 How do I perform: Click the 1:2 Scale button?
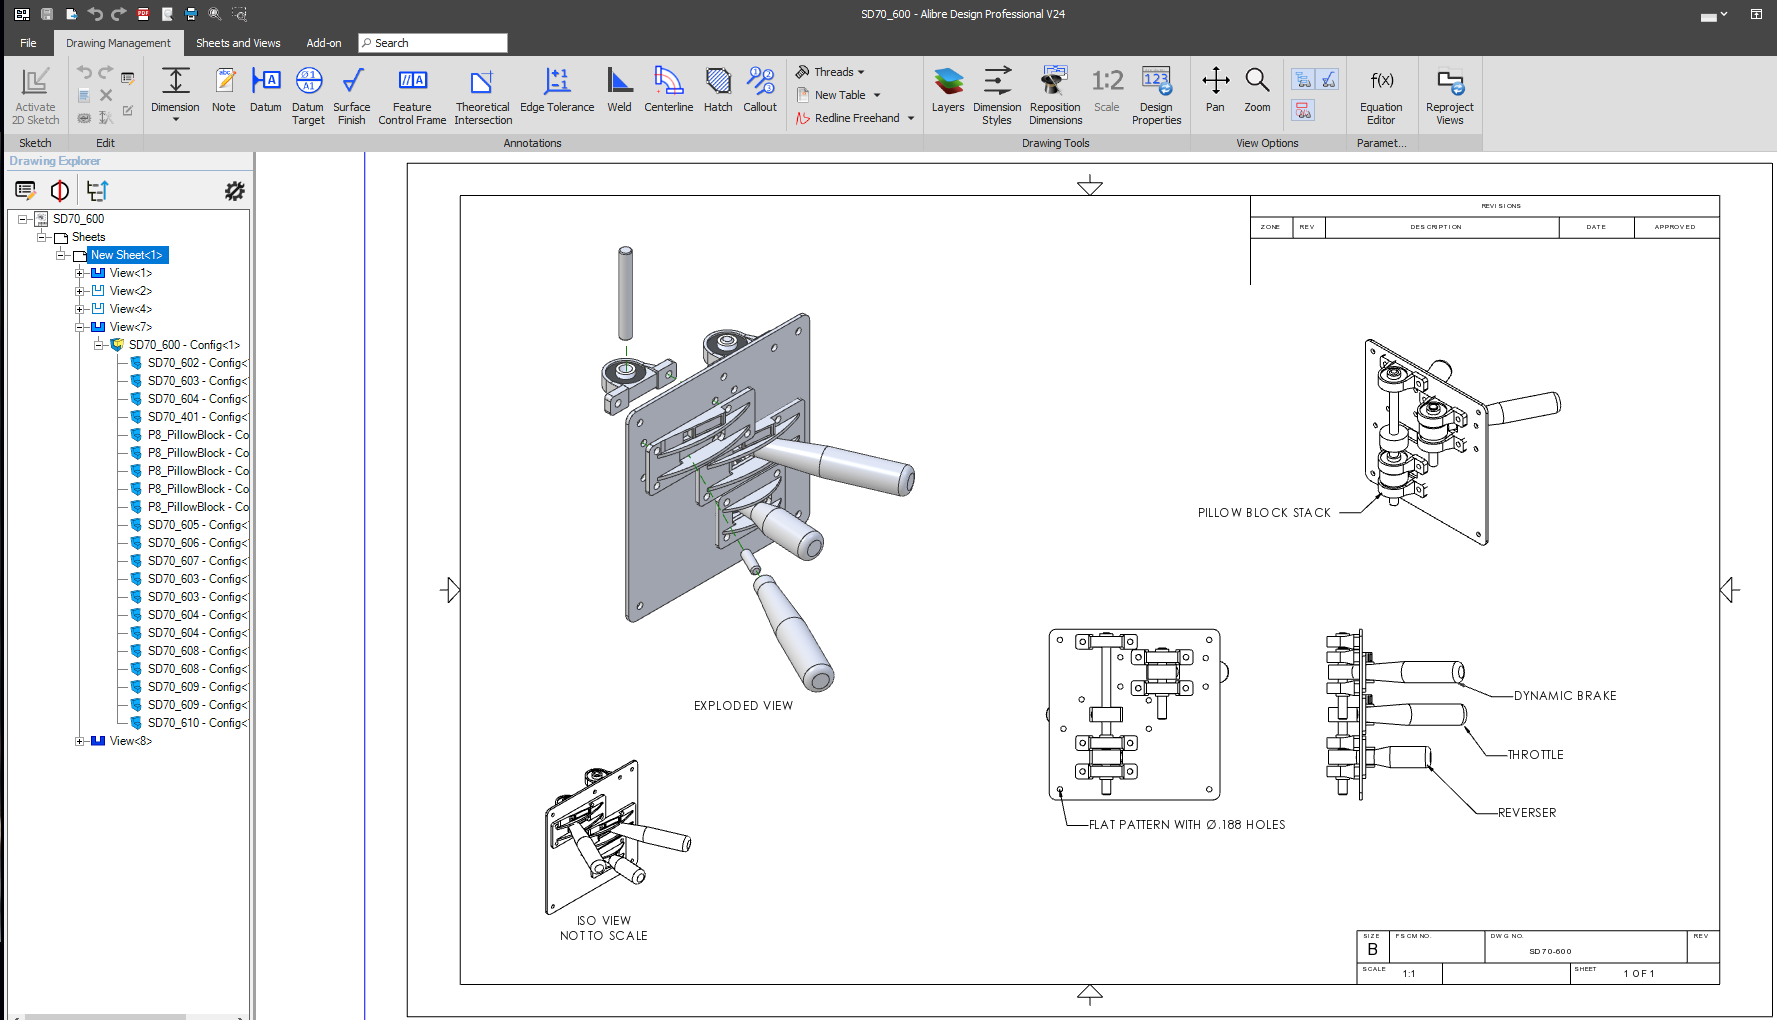point(1107,90)
